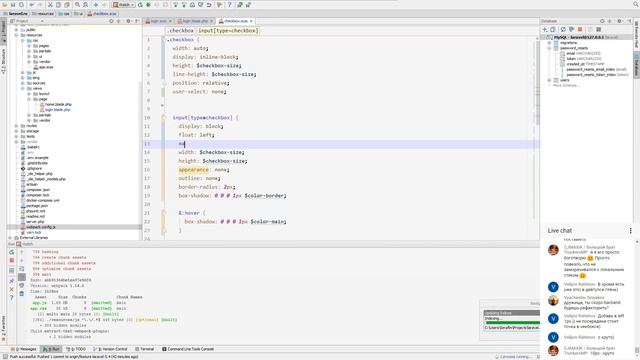Expand the routes folder in Project tree
Screen dimensions: 640x360
coord(16,126)
